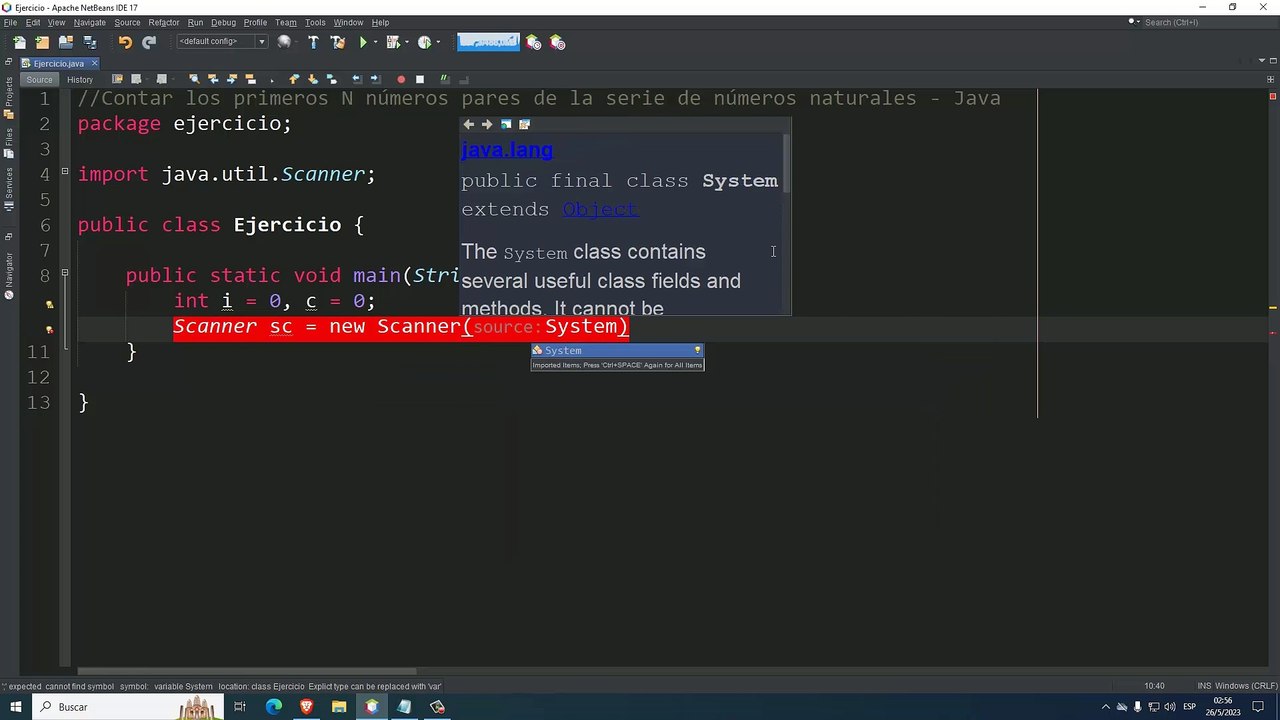
Task: Build the project with the hammer icon
Action: coord(313,42)
